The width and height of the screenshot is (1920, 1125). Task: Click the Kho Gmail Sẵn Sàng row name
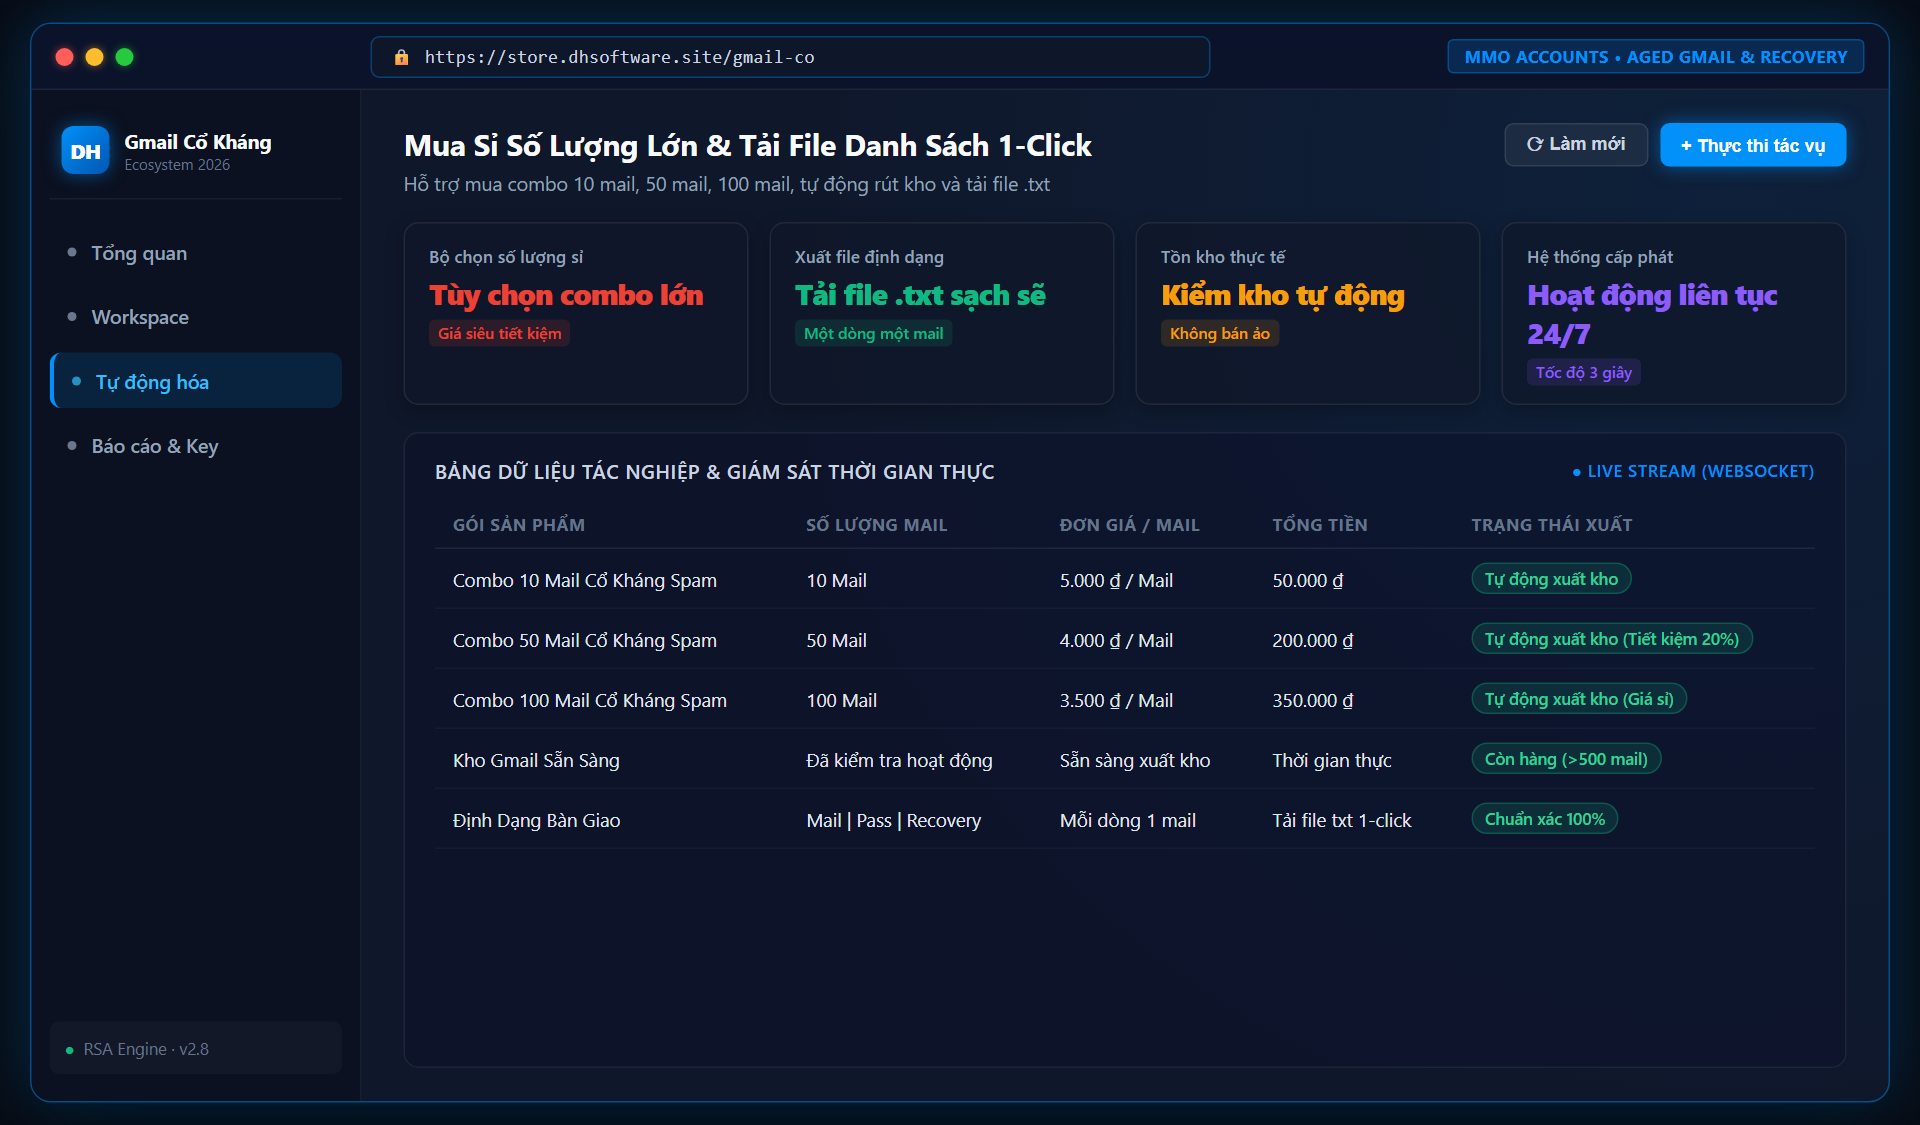[536, 760]
